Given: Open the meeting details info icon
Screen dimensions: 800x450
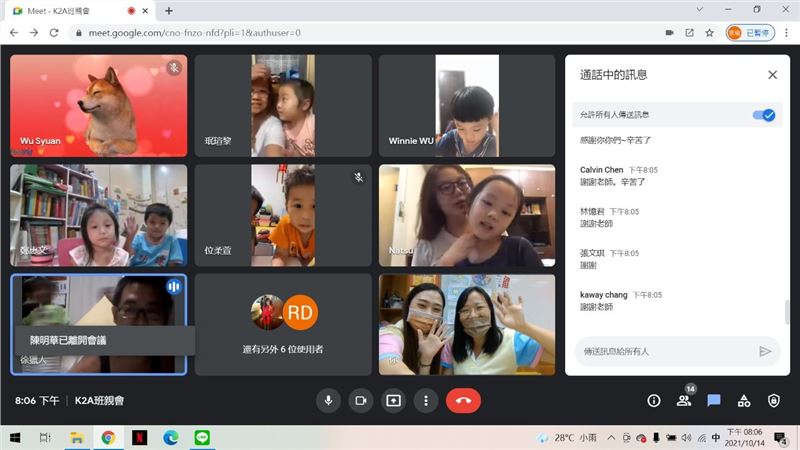Looking at the screenshot, I should [x=654, y=400].
